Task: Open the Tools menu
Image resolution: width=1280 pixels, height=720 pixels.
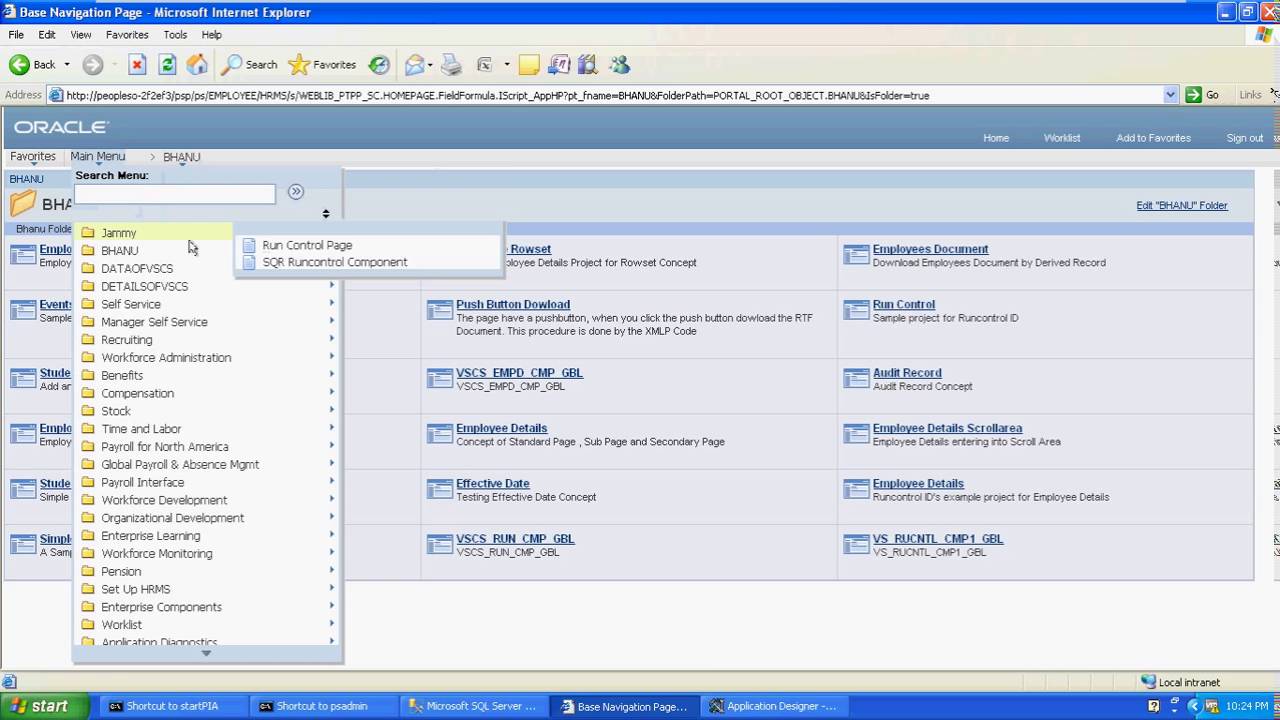Action: (175, 34)
